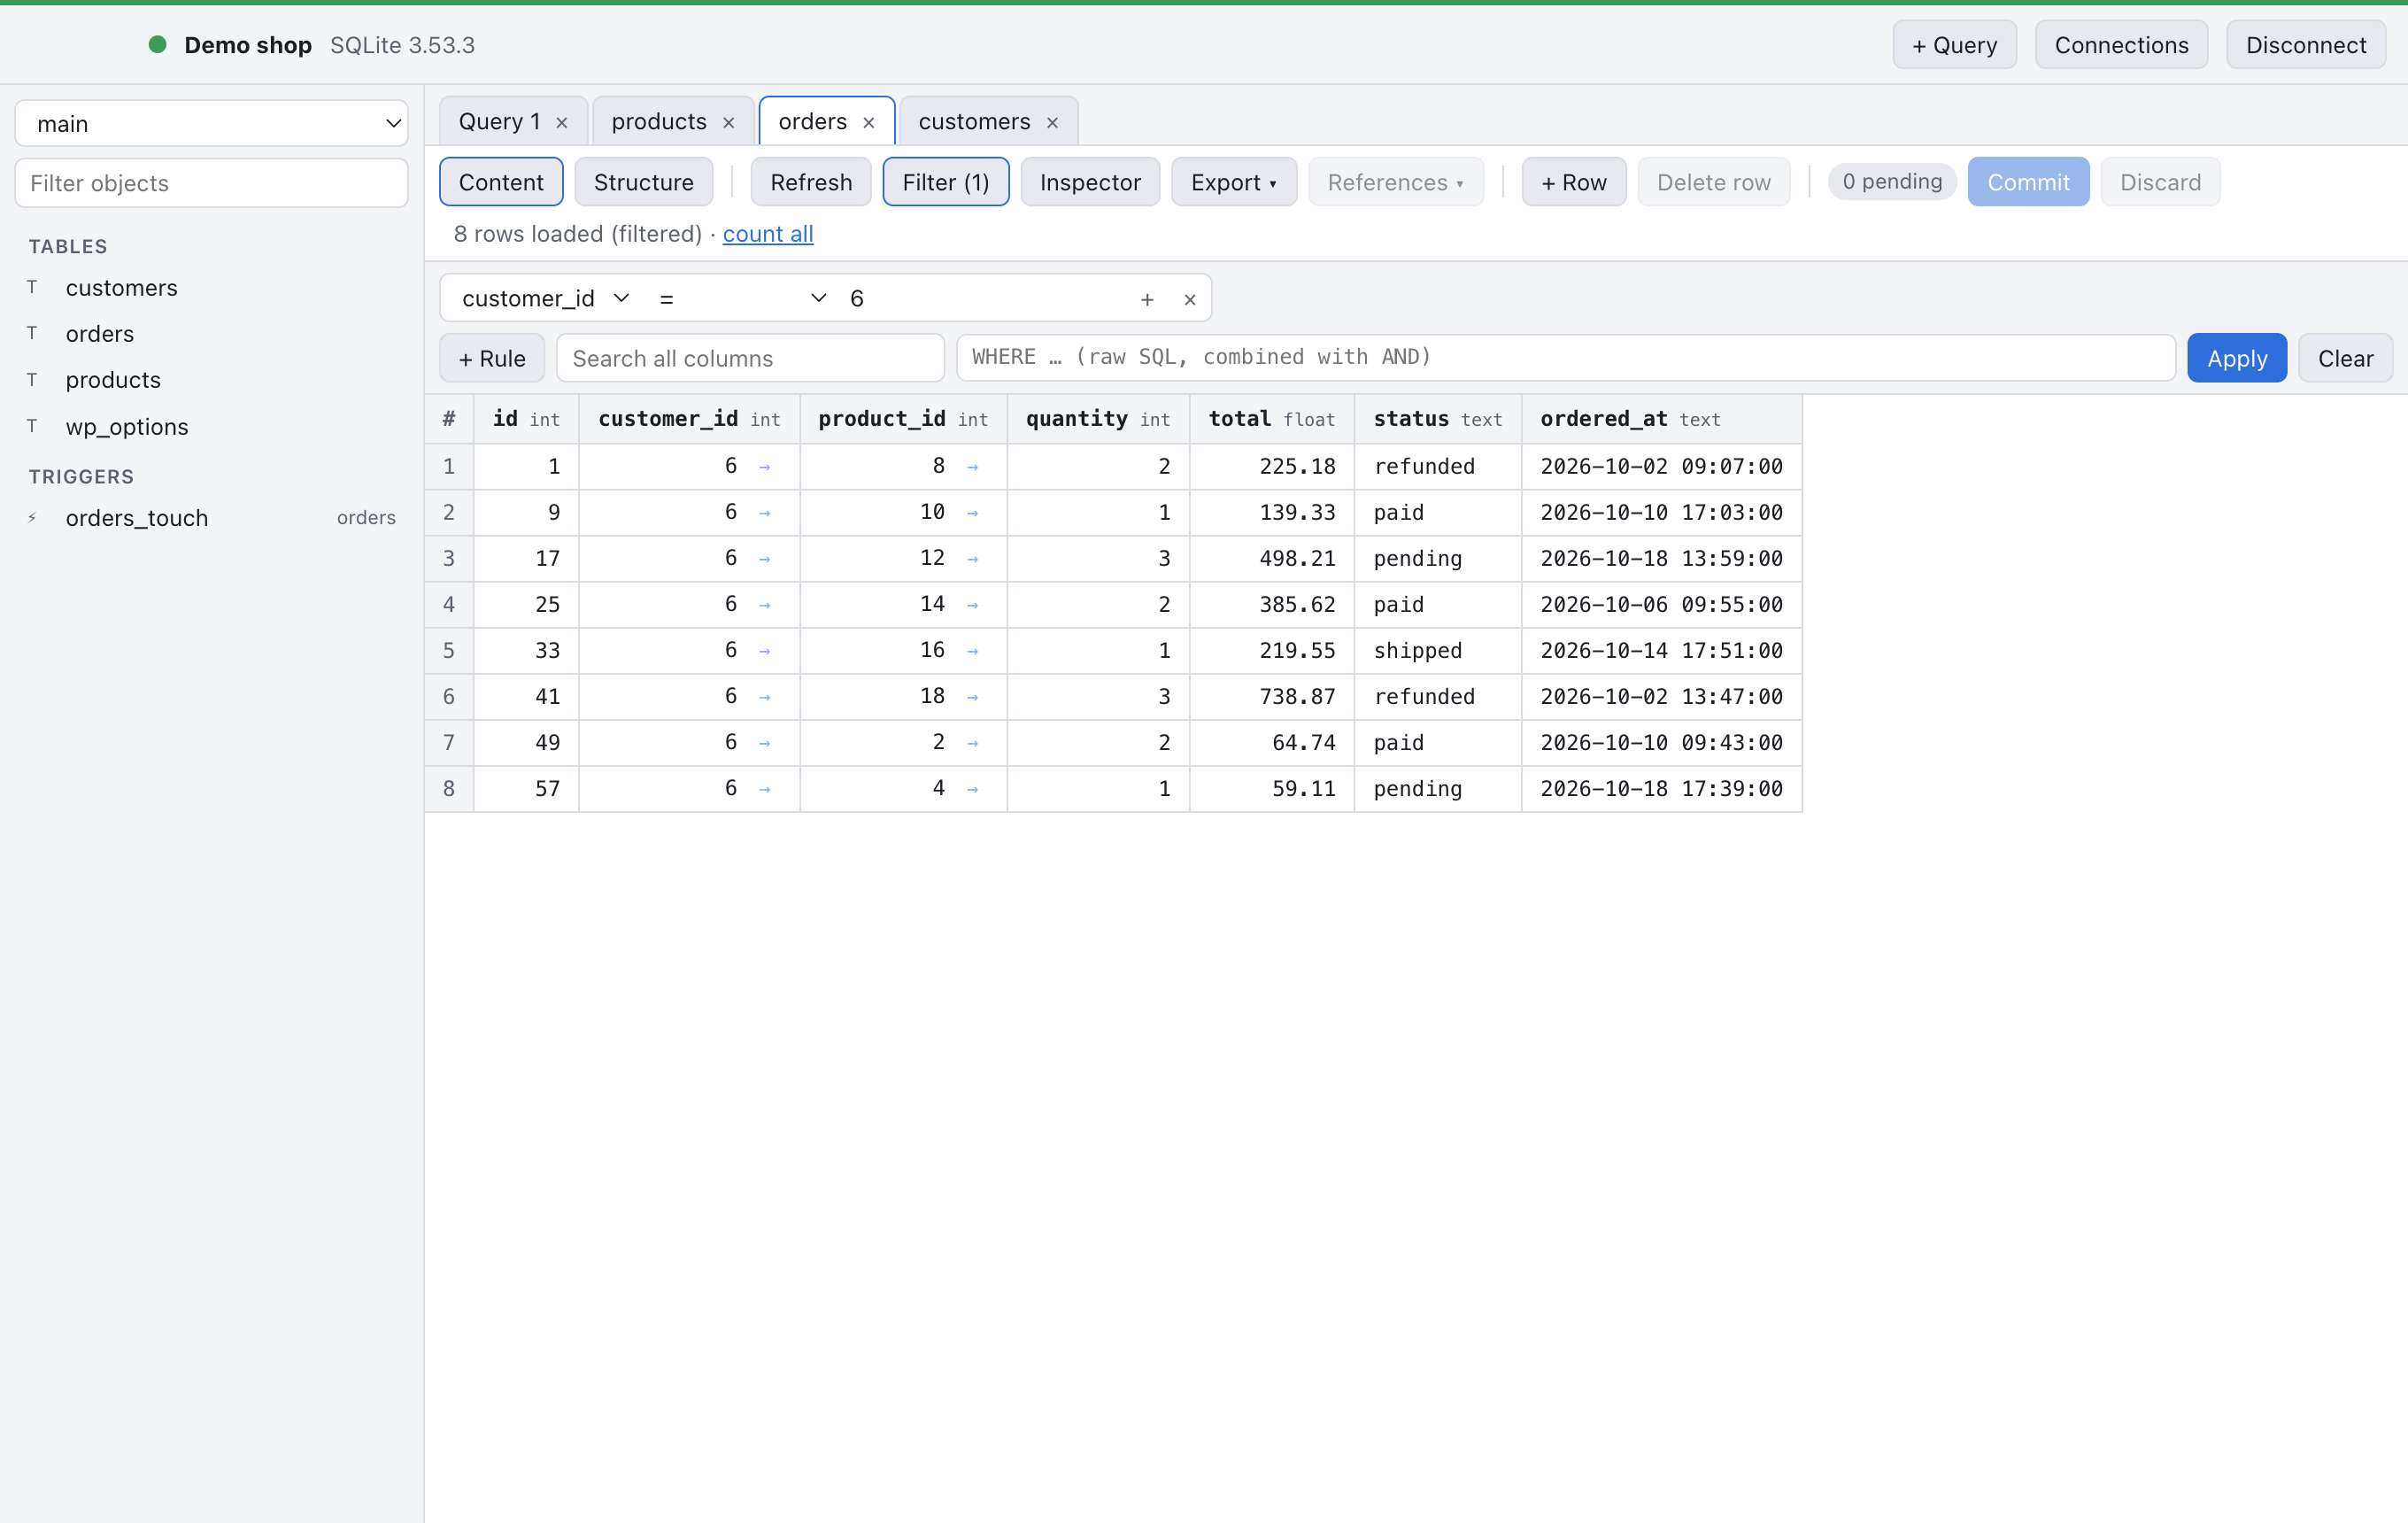Screen dimensions: 2408x1523
Task: Sort by the total column header
Action: 1271,419
